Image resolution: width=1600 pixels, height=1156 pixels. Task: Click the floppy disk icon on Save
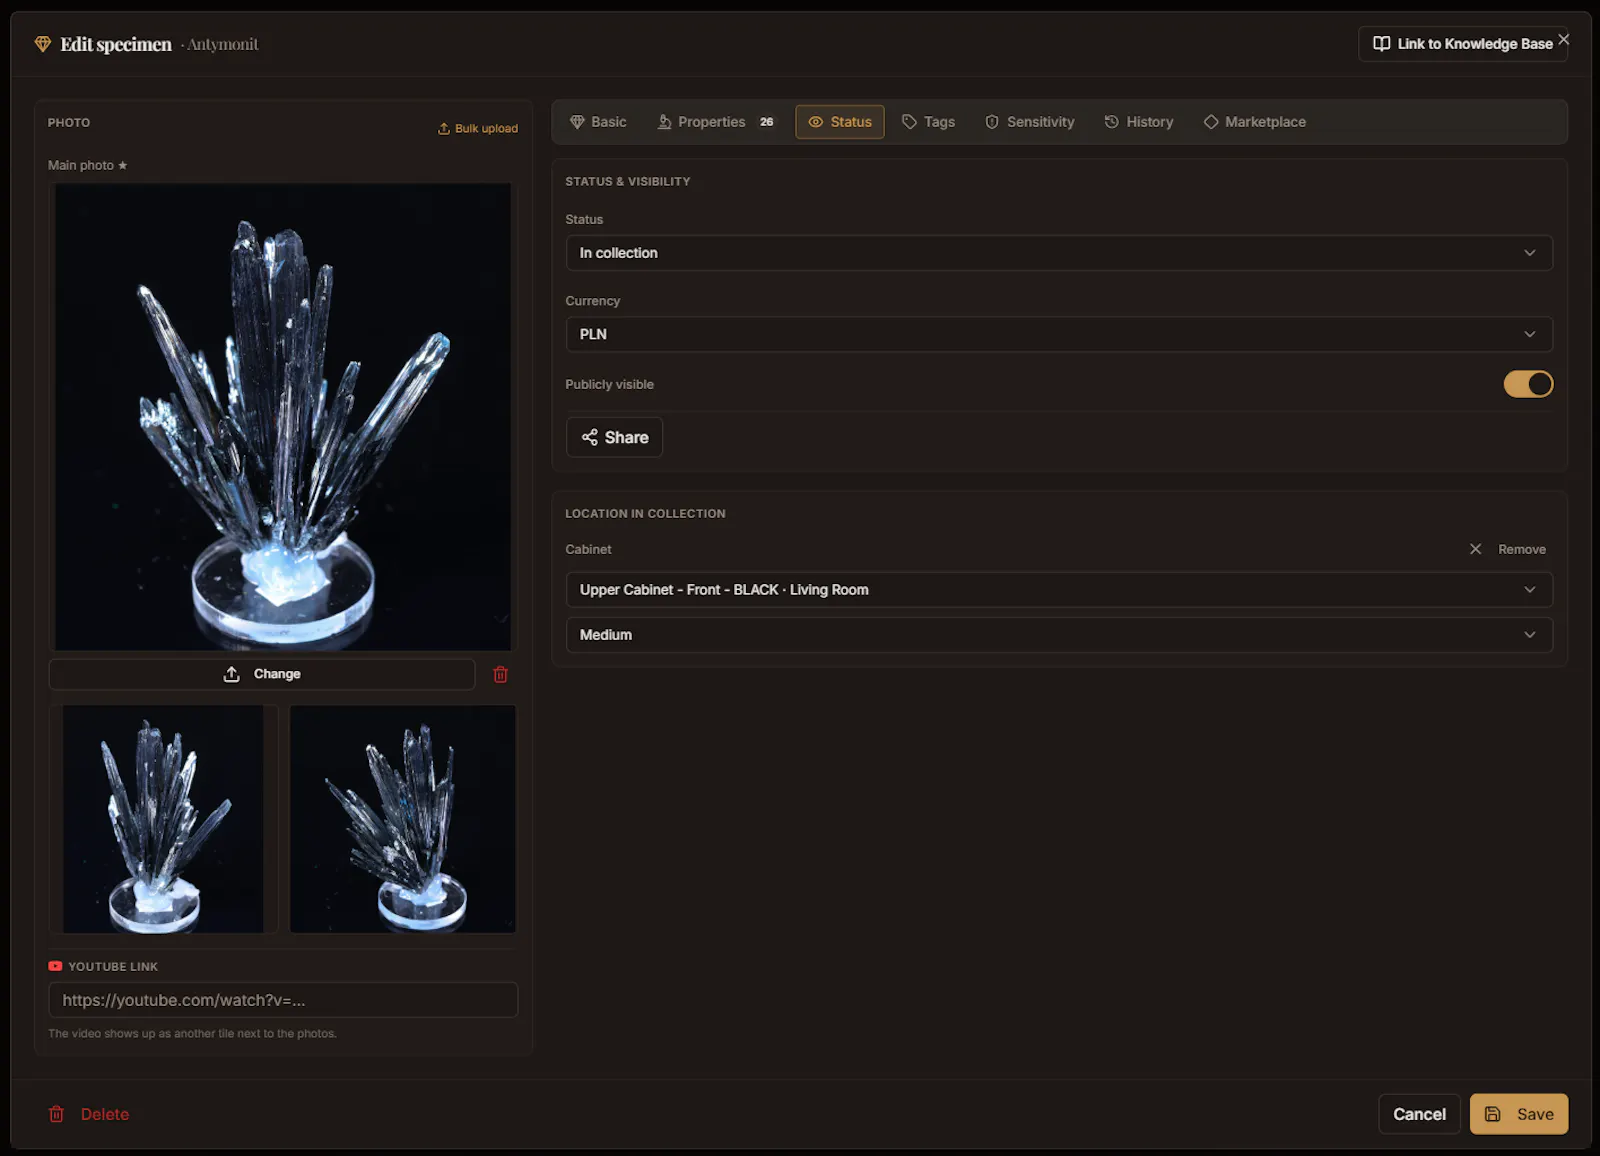coord(1492,1114)
